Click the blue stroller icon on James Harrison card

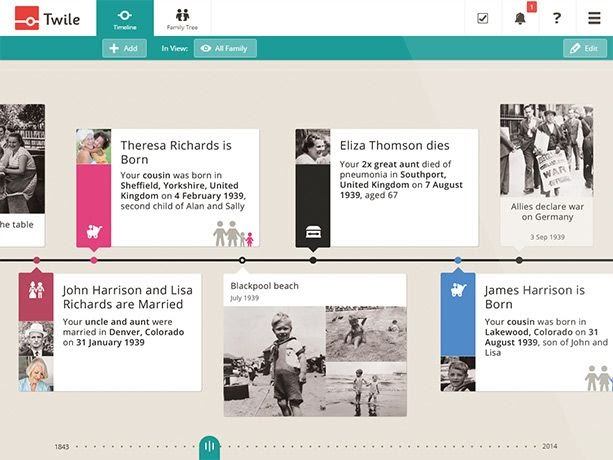pyautogui.click(x=458, y=291)
